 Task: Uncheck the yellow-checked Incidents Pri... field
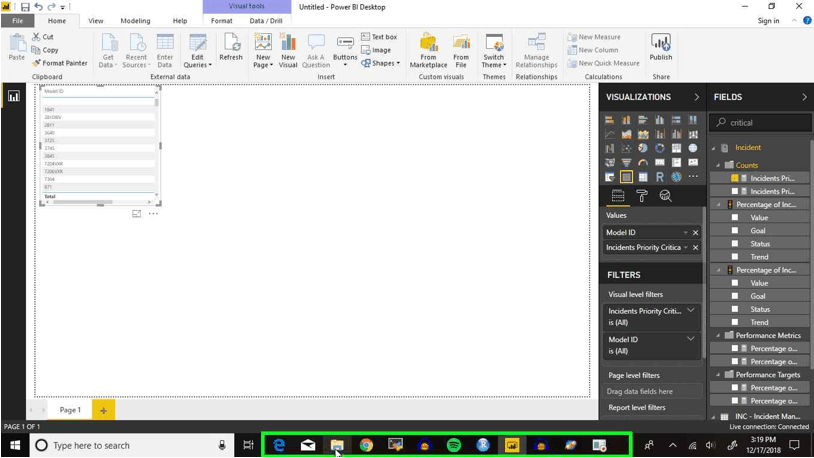735,178
